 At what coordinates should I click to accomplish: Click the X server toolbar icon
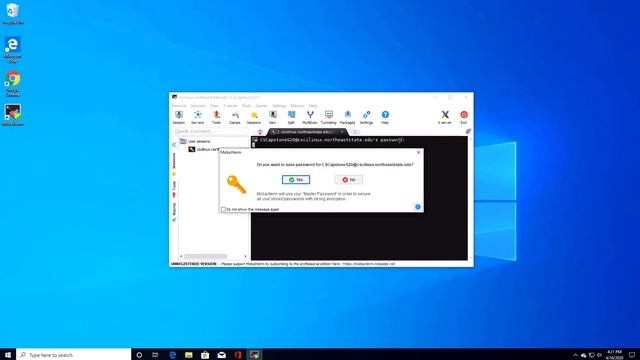tap(445, 117)
